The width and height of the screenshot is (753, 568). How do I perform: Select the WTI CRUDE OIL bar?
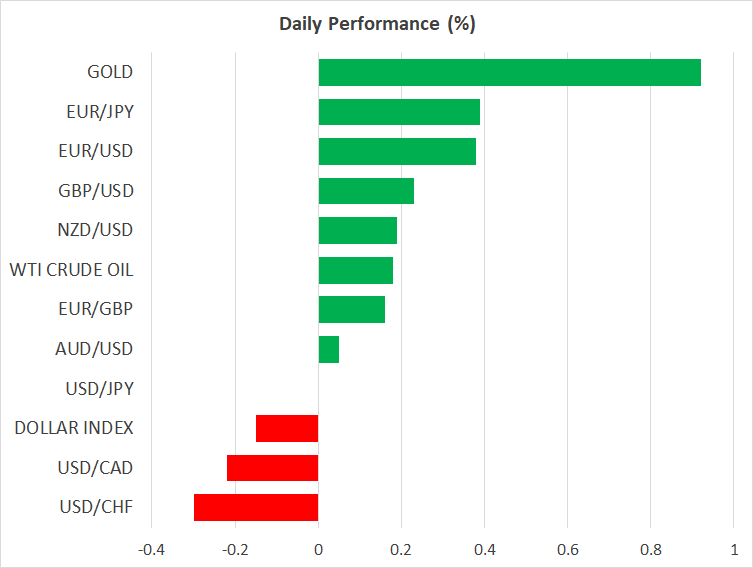tap(355, 270)
